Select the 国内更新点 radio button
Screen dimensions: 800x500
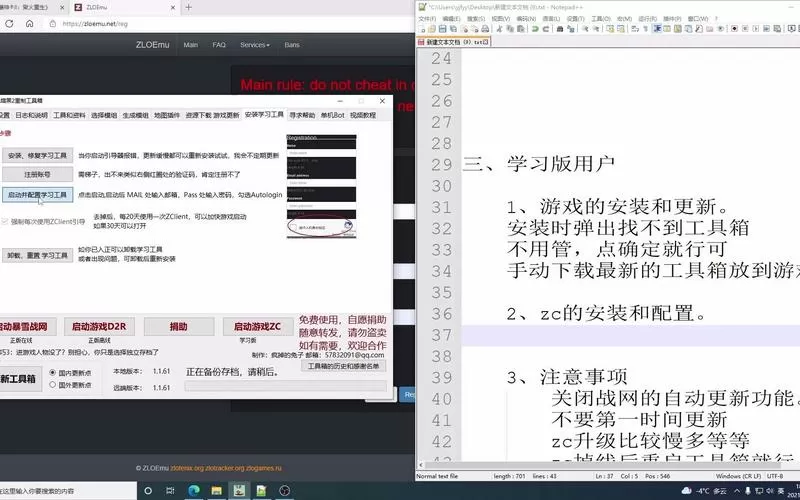53,372
